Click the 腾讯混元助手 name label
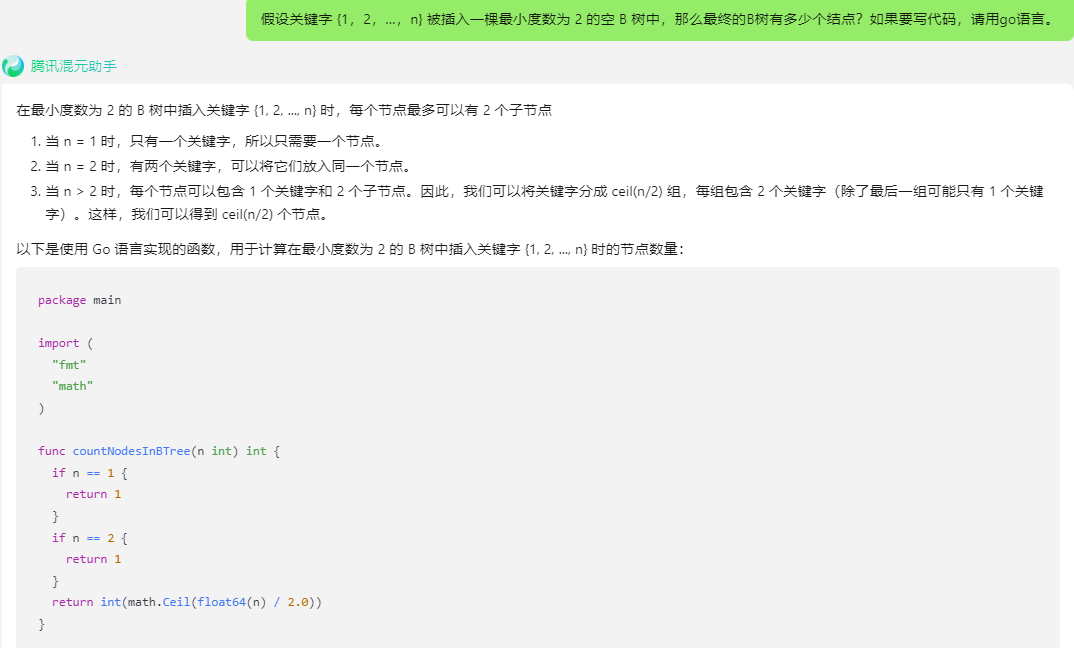This screenshot has height=648, width=1074. pos(73,66)
